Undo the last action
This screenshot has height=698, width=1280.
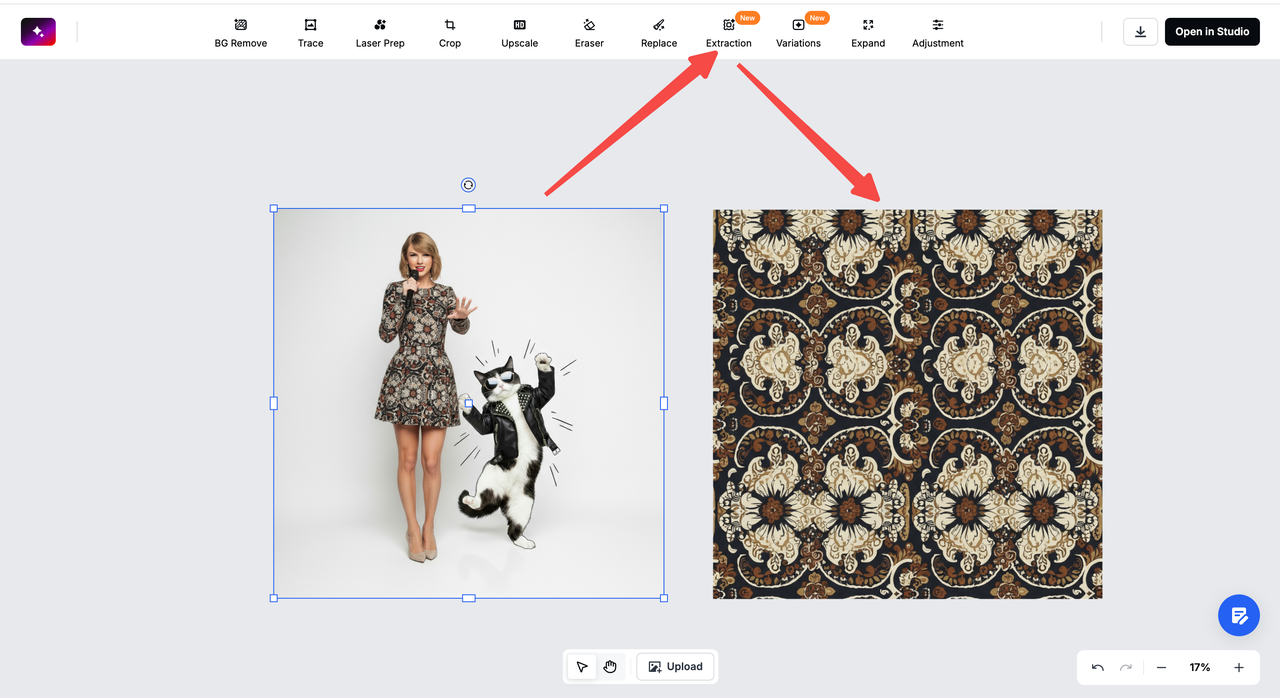coord(1098,667)
